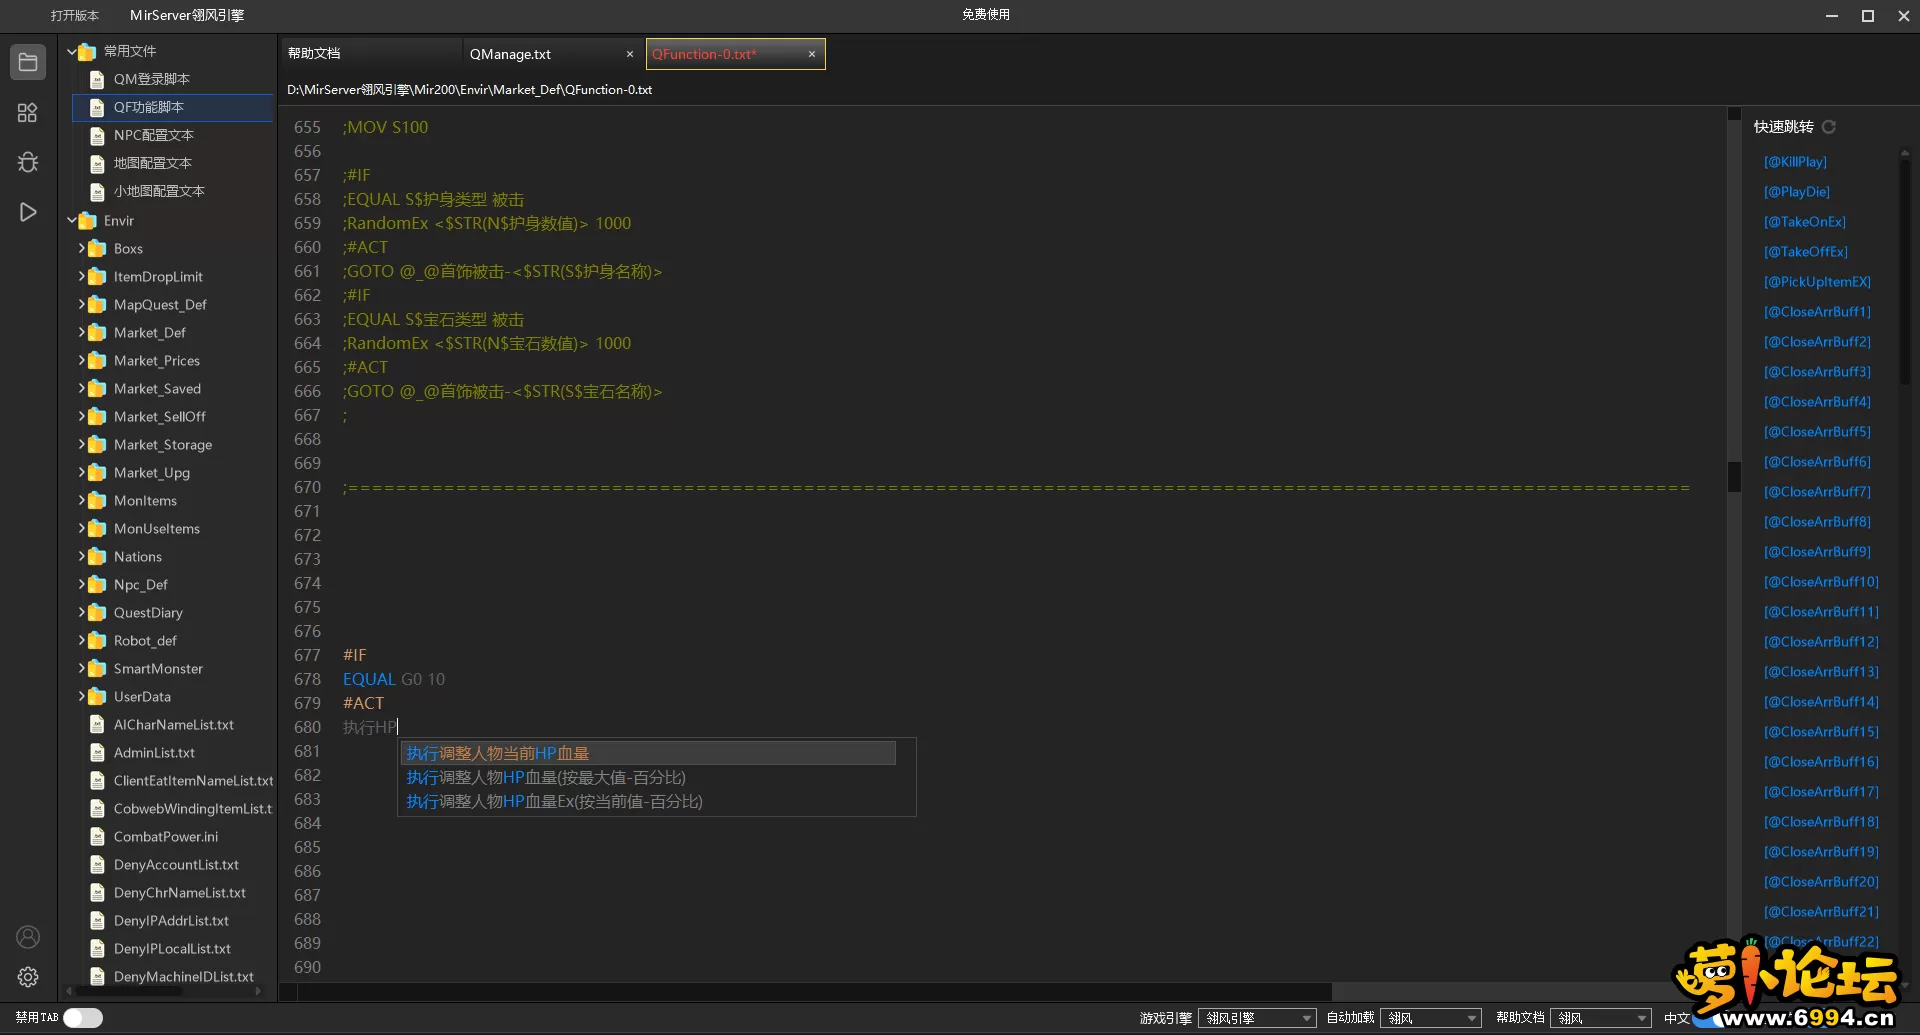Collapse the Envir folder

click(x=71, y=221)
